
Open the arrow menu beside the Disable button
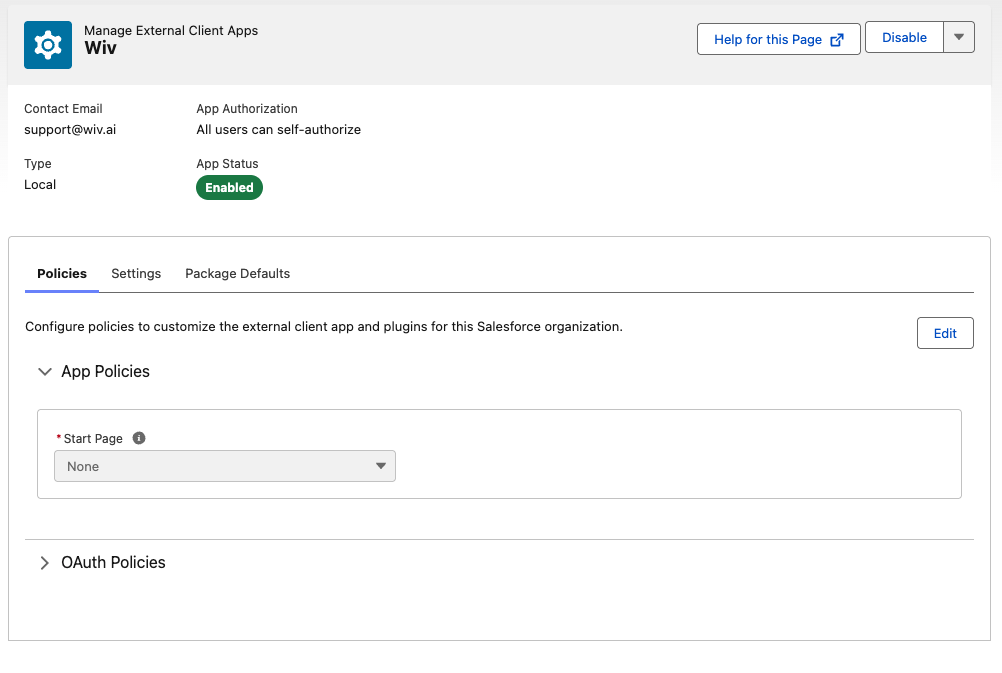pos(958,38)
